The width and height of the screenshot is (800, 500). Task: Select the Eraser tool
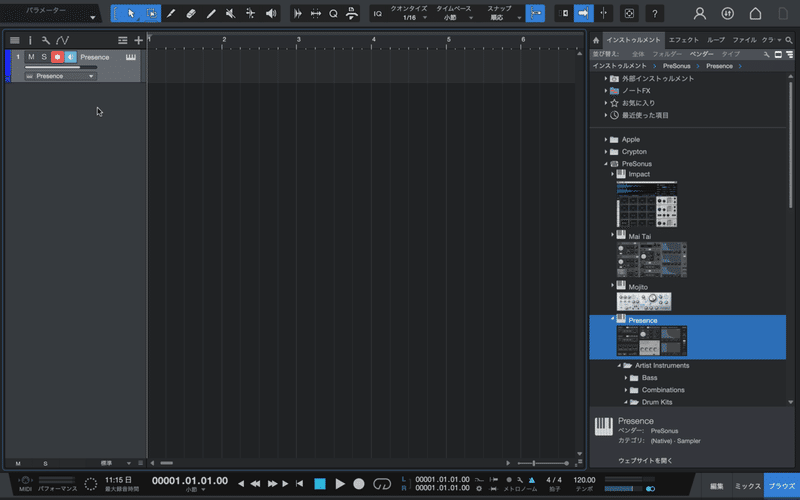(191, 14)
